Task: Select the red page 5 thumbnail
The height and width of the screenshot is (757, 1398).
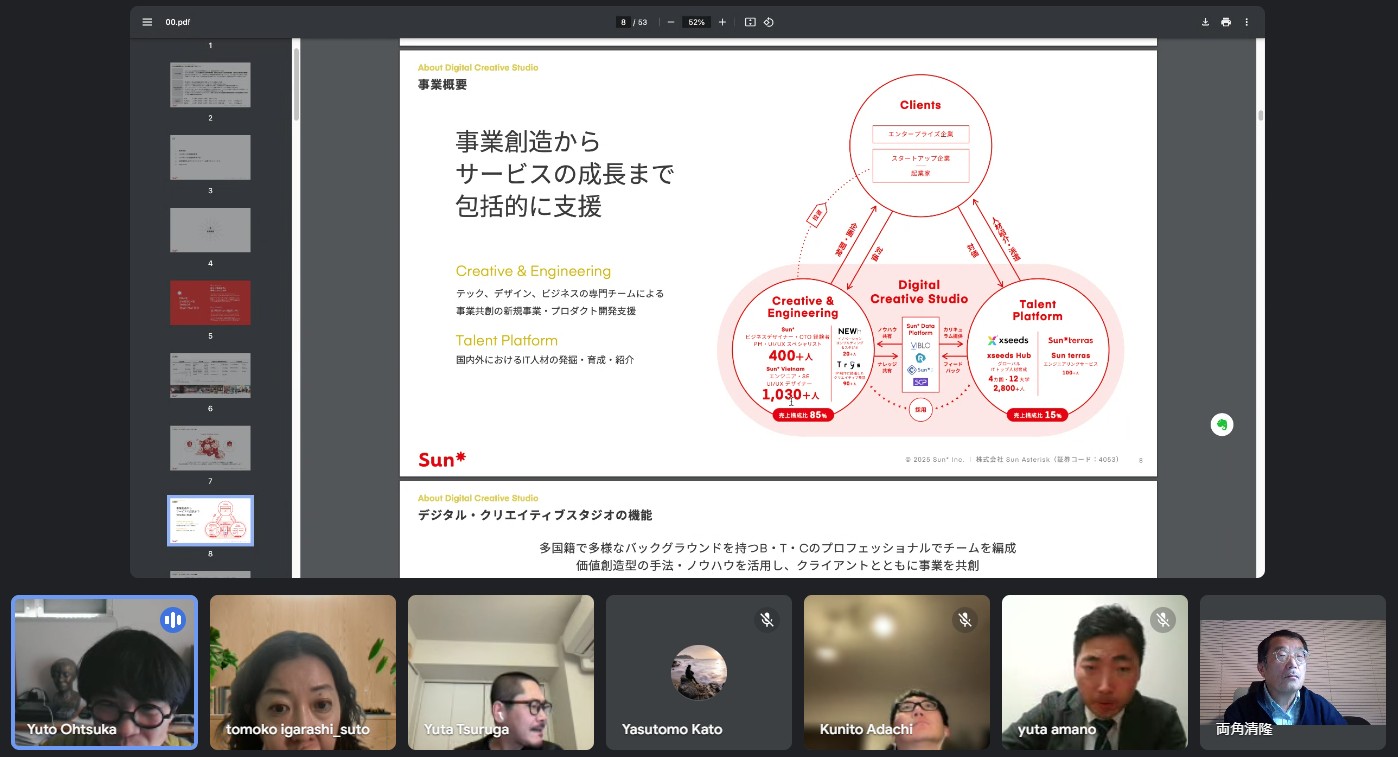Action: coord(210,303)
